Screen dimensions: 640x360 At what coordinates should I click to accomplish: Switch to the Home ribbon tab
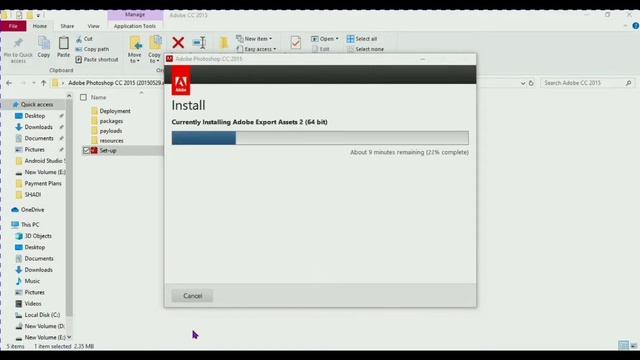point(40,26)
